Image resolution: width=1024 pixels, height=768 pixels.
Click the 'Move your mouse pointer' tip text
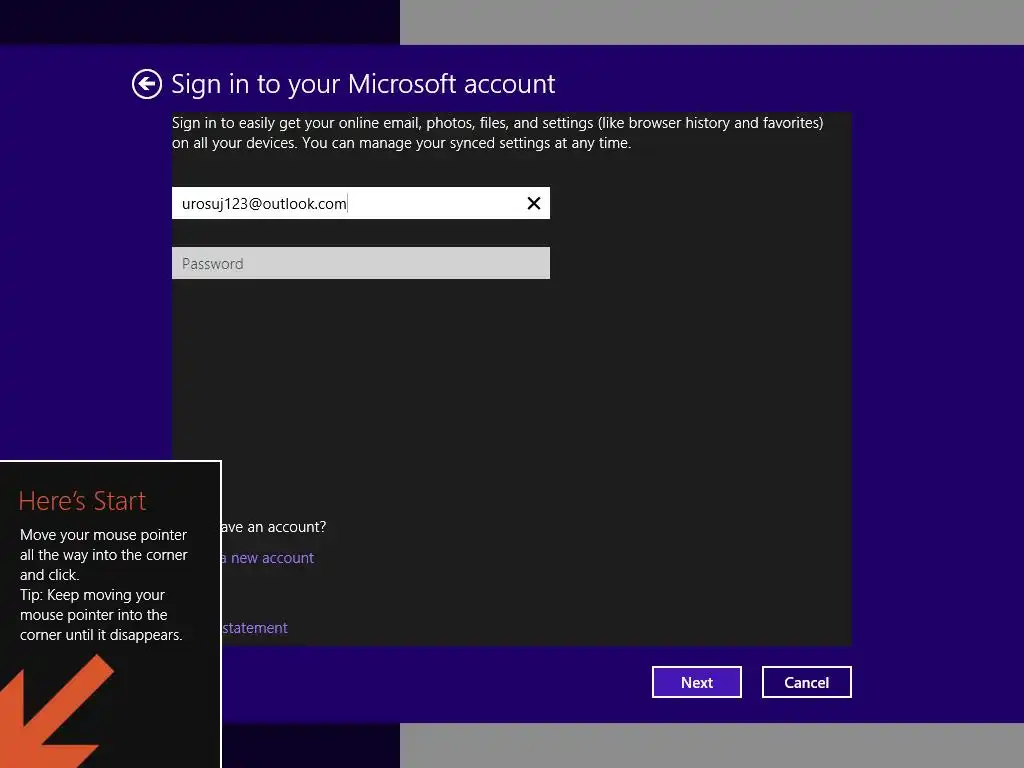pyautogui.click(x=104, y=584)
